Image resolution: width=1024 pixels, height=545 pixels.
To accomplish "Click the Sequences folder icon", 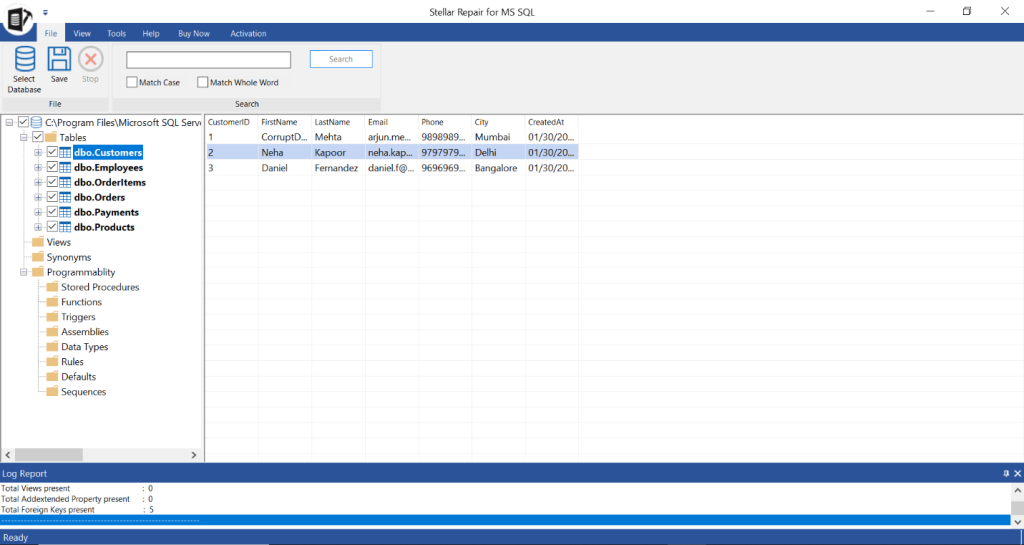I will click(52, 391).
